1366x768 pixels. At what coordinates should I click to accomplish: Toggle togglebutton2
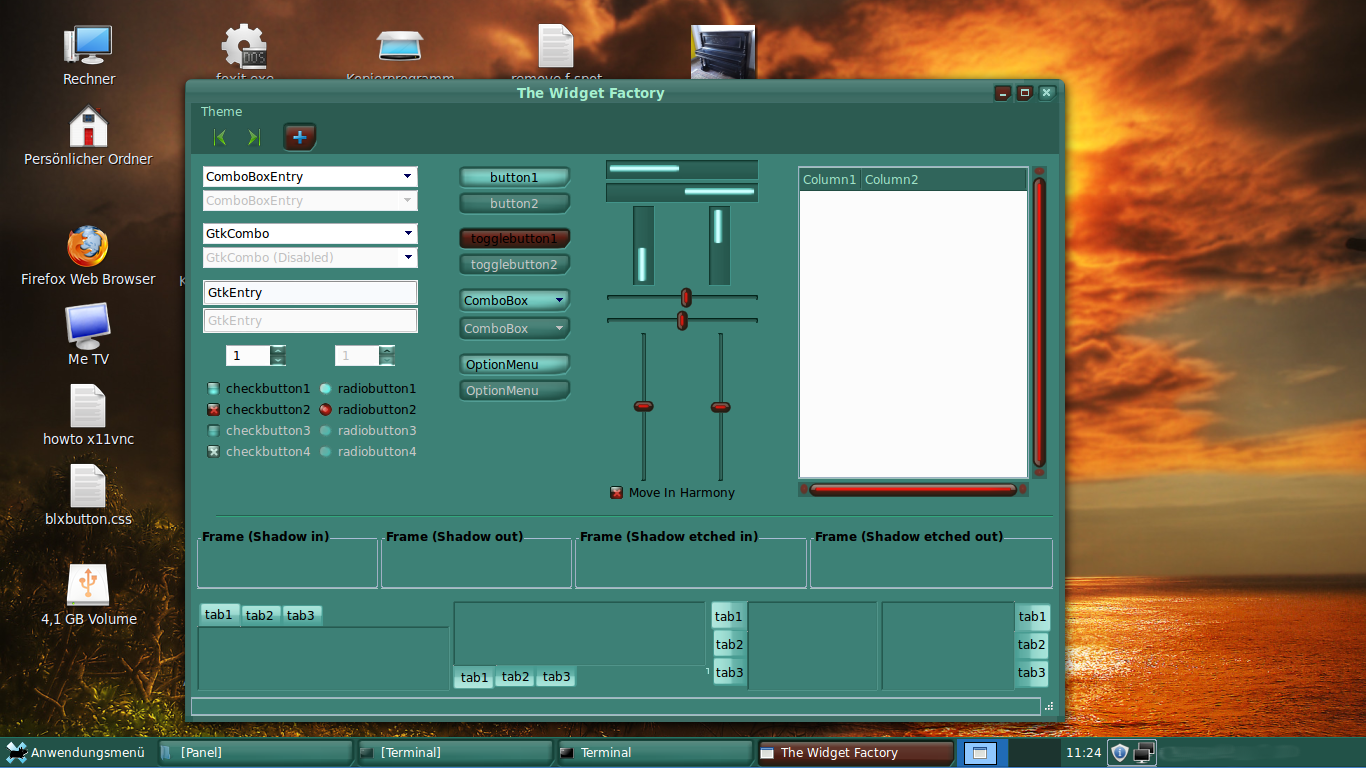click(514, 264)
